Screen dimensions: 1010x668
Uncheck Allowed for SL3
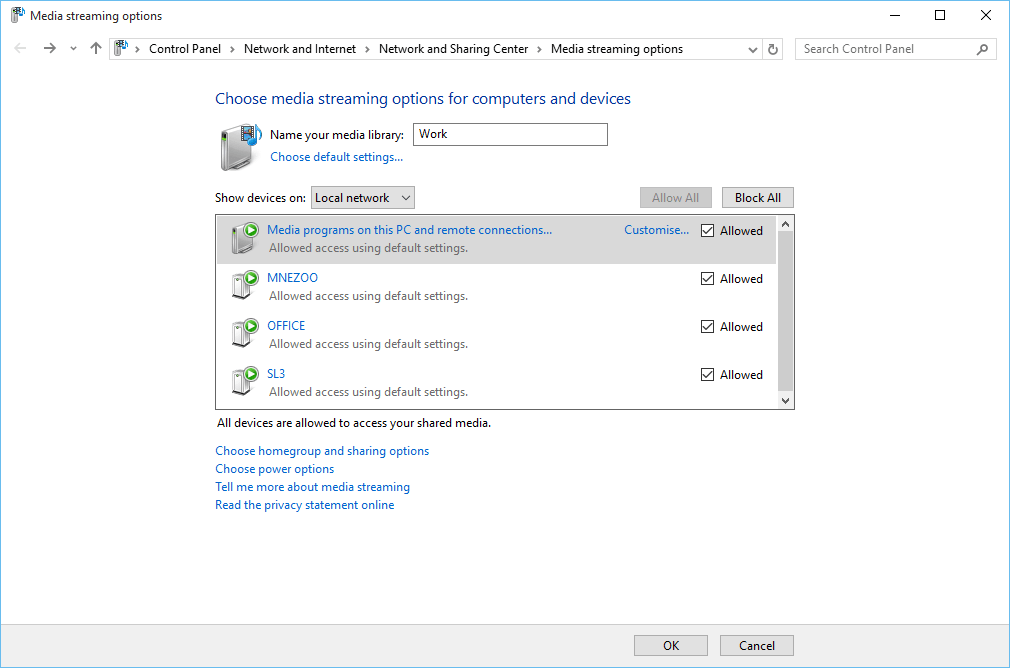[707, 374]
